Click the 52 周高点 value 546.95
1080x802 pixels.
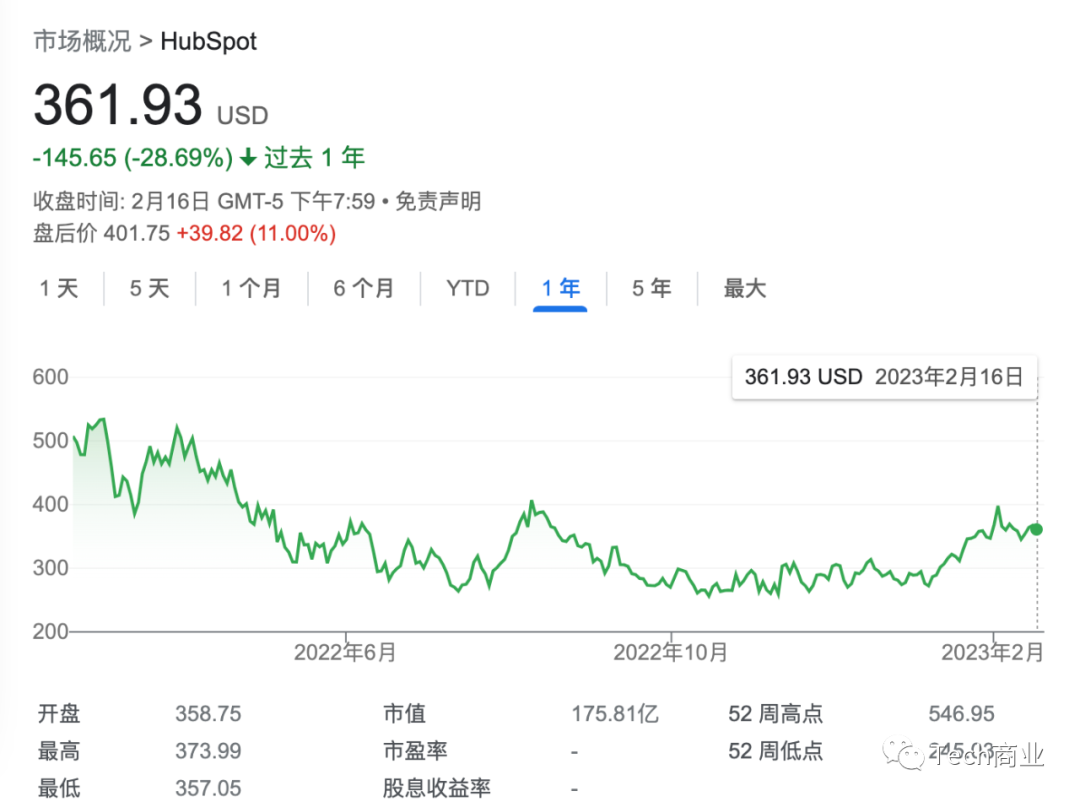tap(962, 713)
